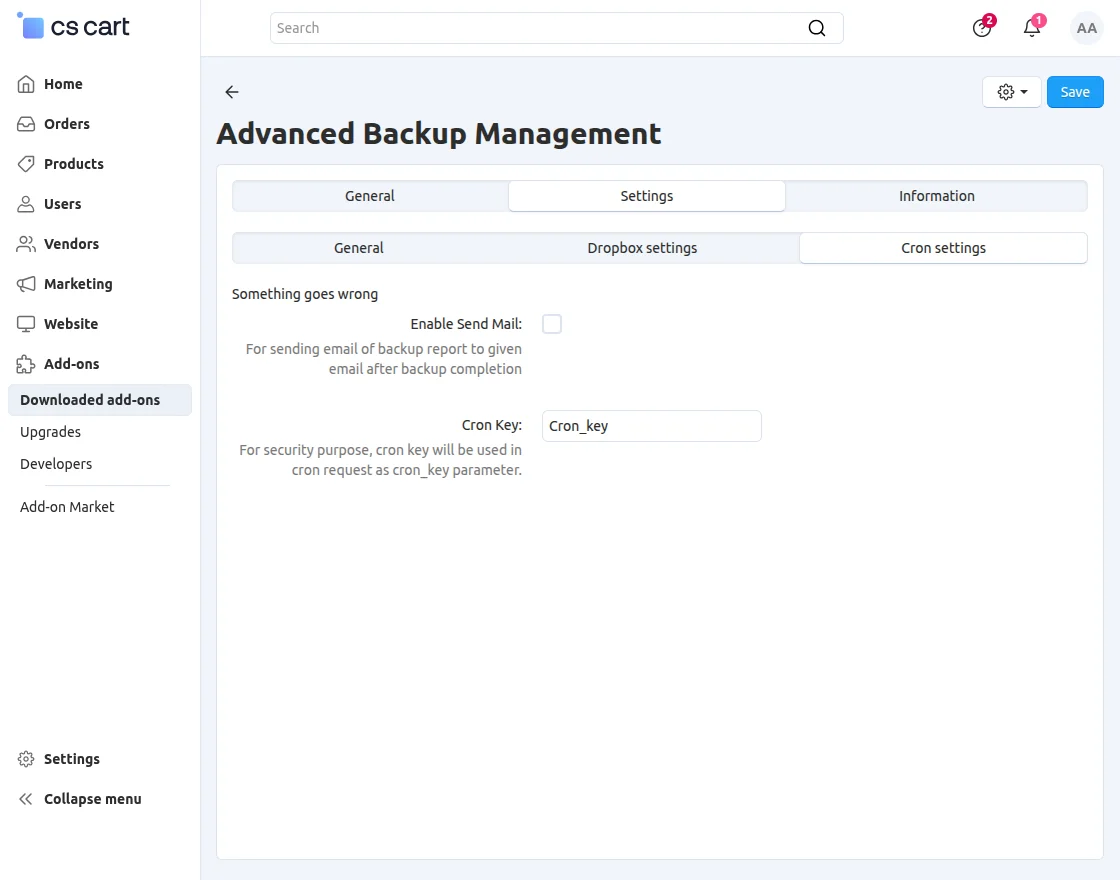1120x880 pixels.
Task: Select the General sub-tab under Settings
Action: tap(359, 248)
